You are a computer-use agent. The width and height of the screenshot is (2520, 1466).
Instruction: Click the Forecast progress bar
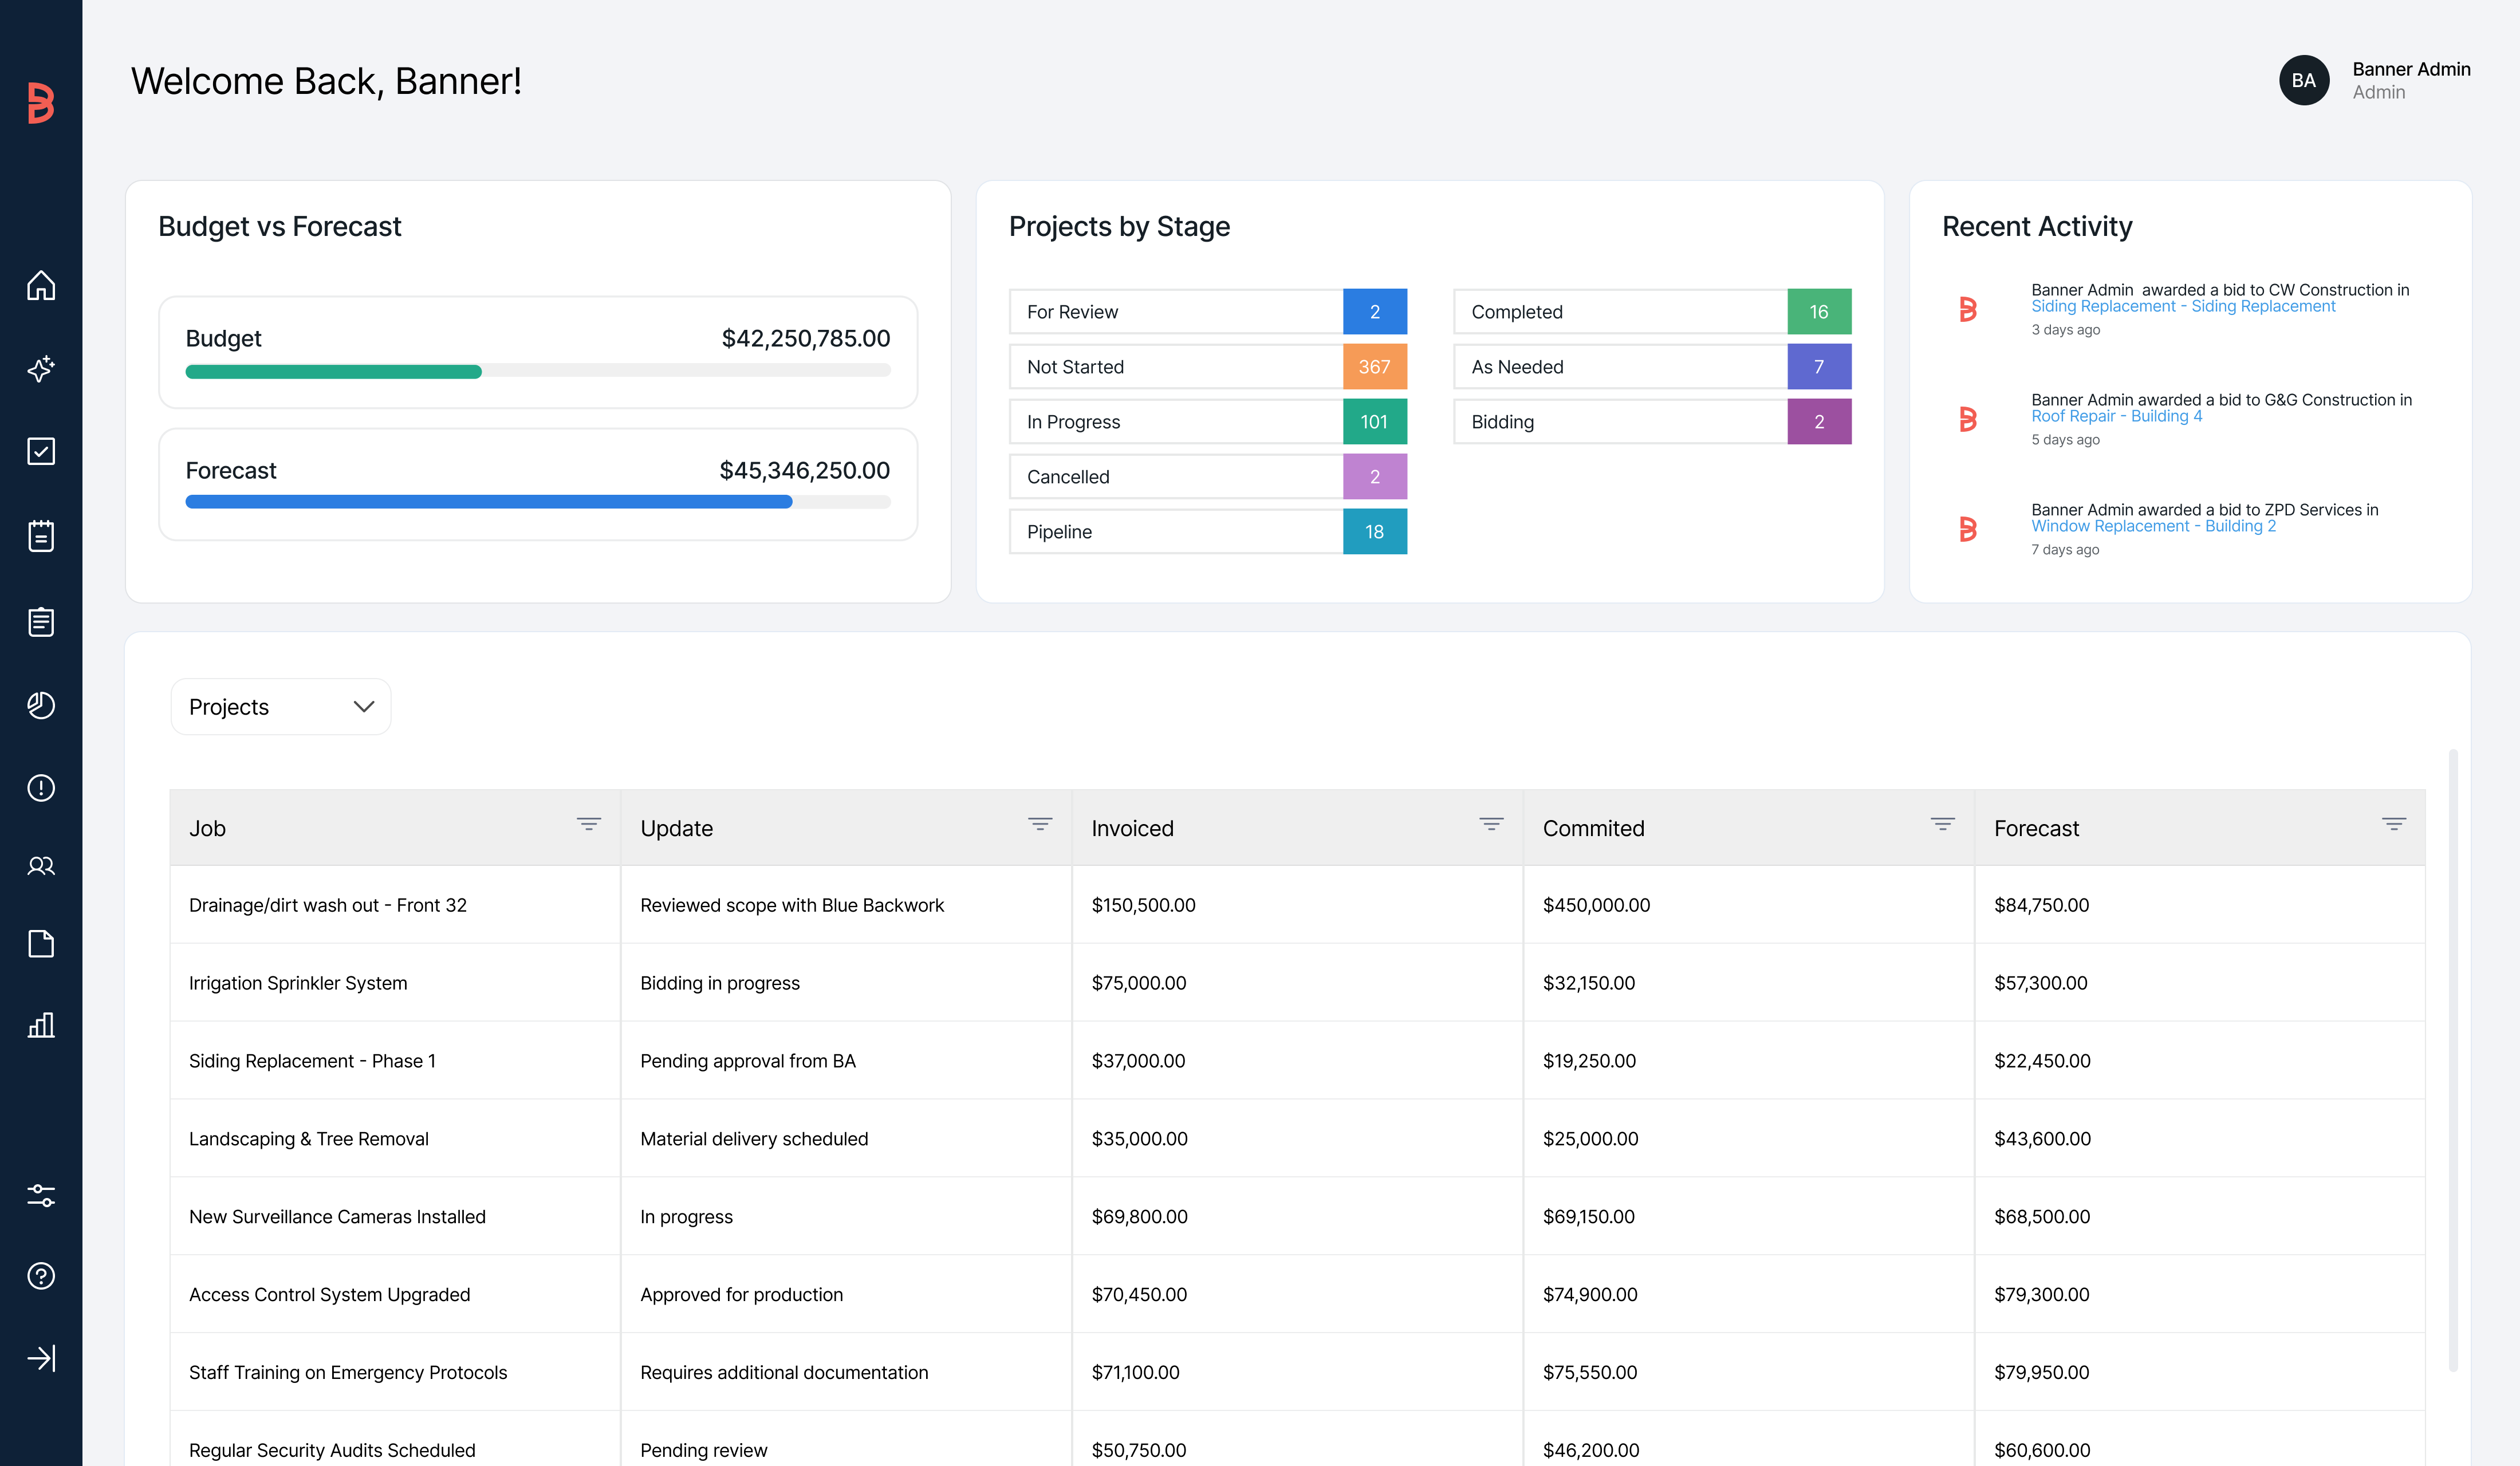[x=538, y=502]
